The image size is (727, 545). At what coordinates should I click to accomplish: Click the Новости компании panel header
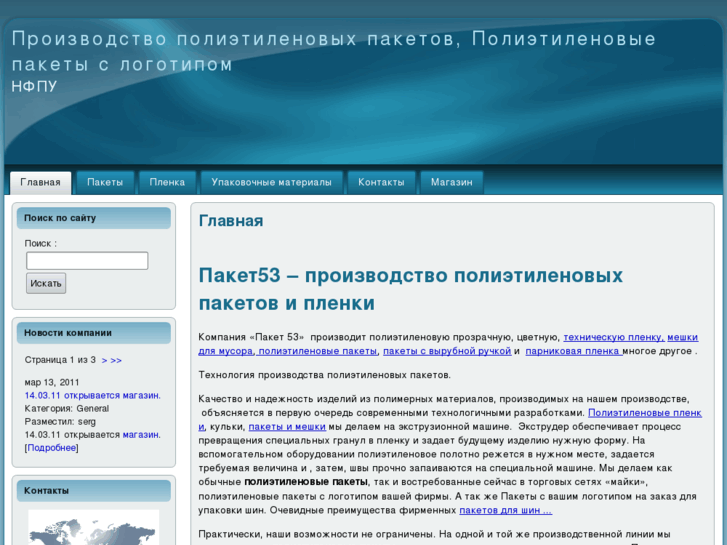coord(94,333)
